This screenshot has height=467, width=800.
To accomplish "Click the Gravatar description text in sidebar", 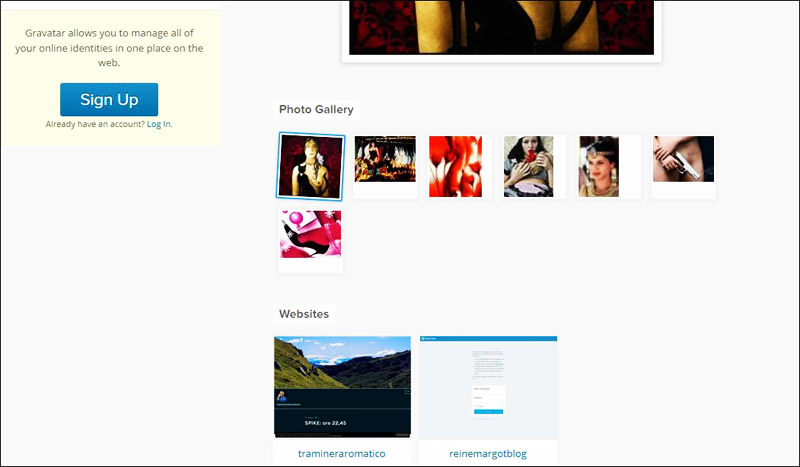I will (x=109, y=47).
